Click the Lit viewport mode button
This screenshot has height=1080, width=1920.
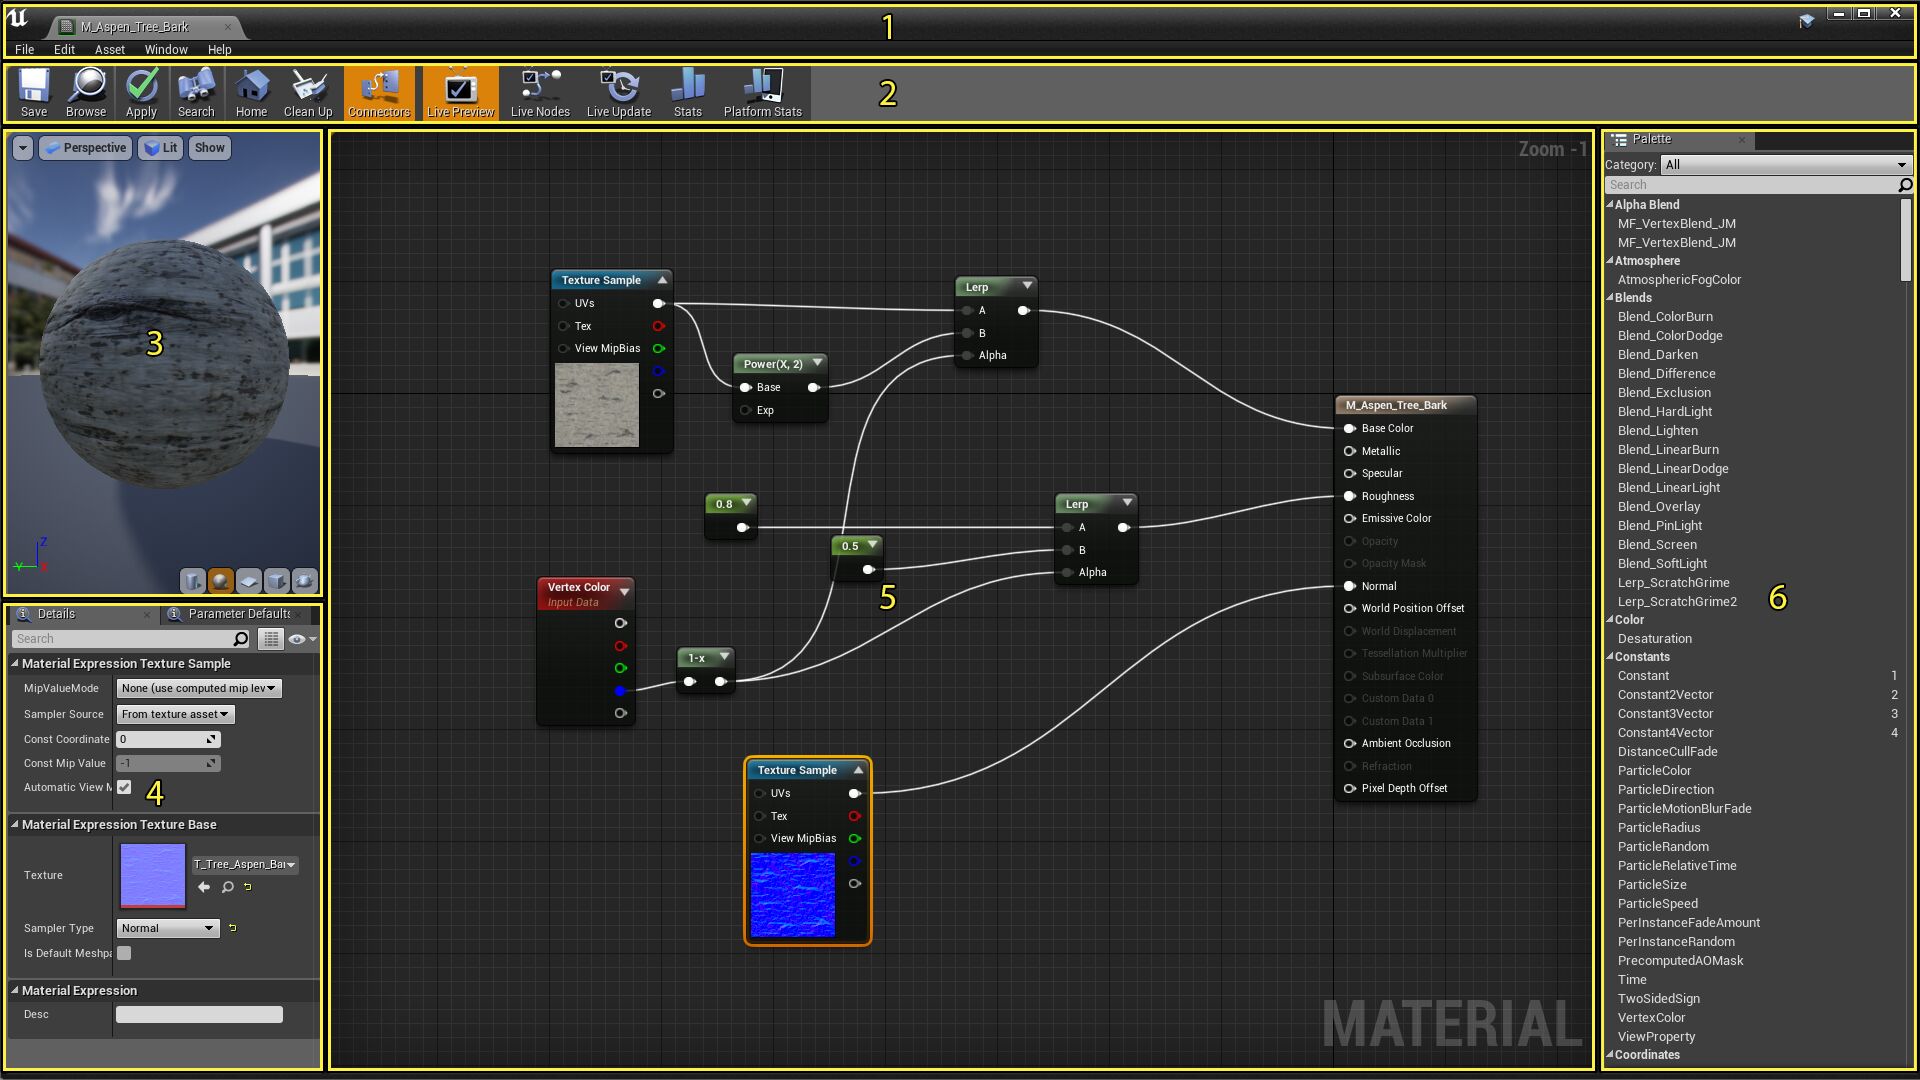pos(161,147)
